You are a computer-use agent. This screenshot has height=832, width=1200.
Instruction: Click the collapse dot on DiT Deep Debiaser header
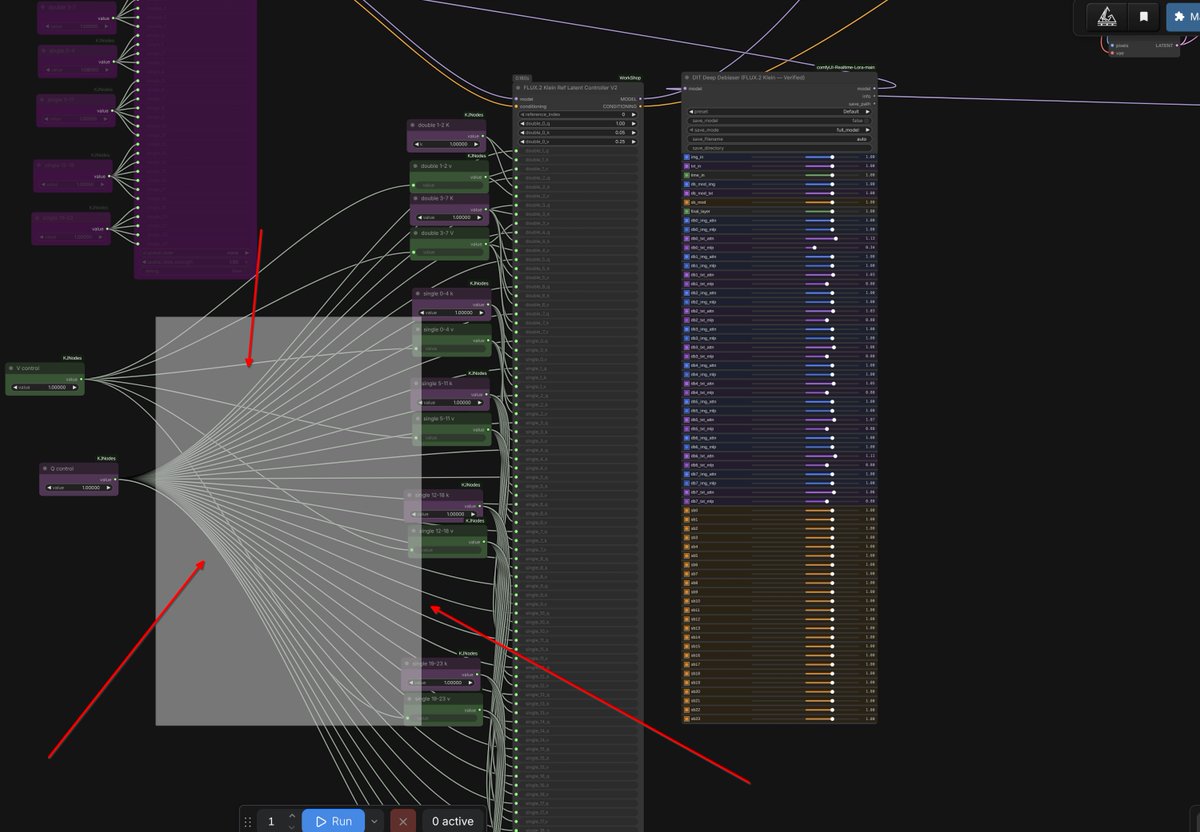pos(686,77)
